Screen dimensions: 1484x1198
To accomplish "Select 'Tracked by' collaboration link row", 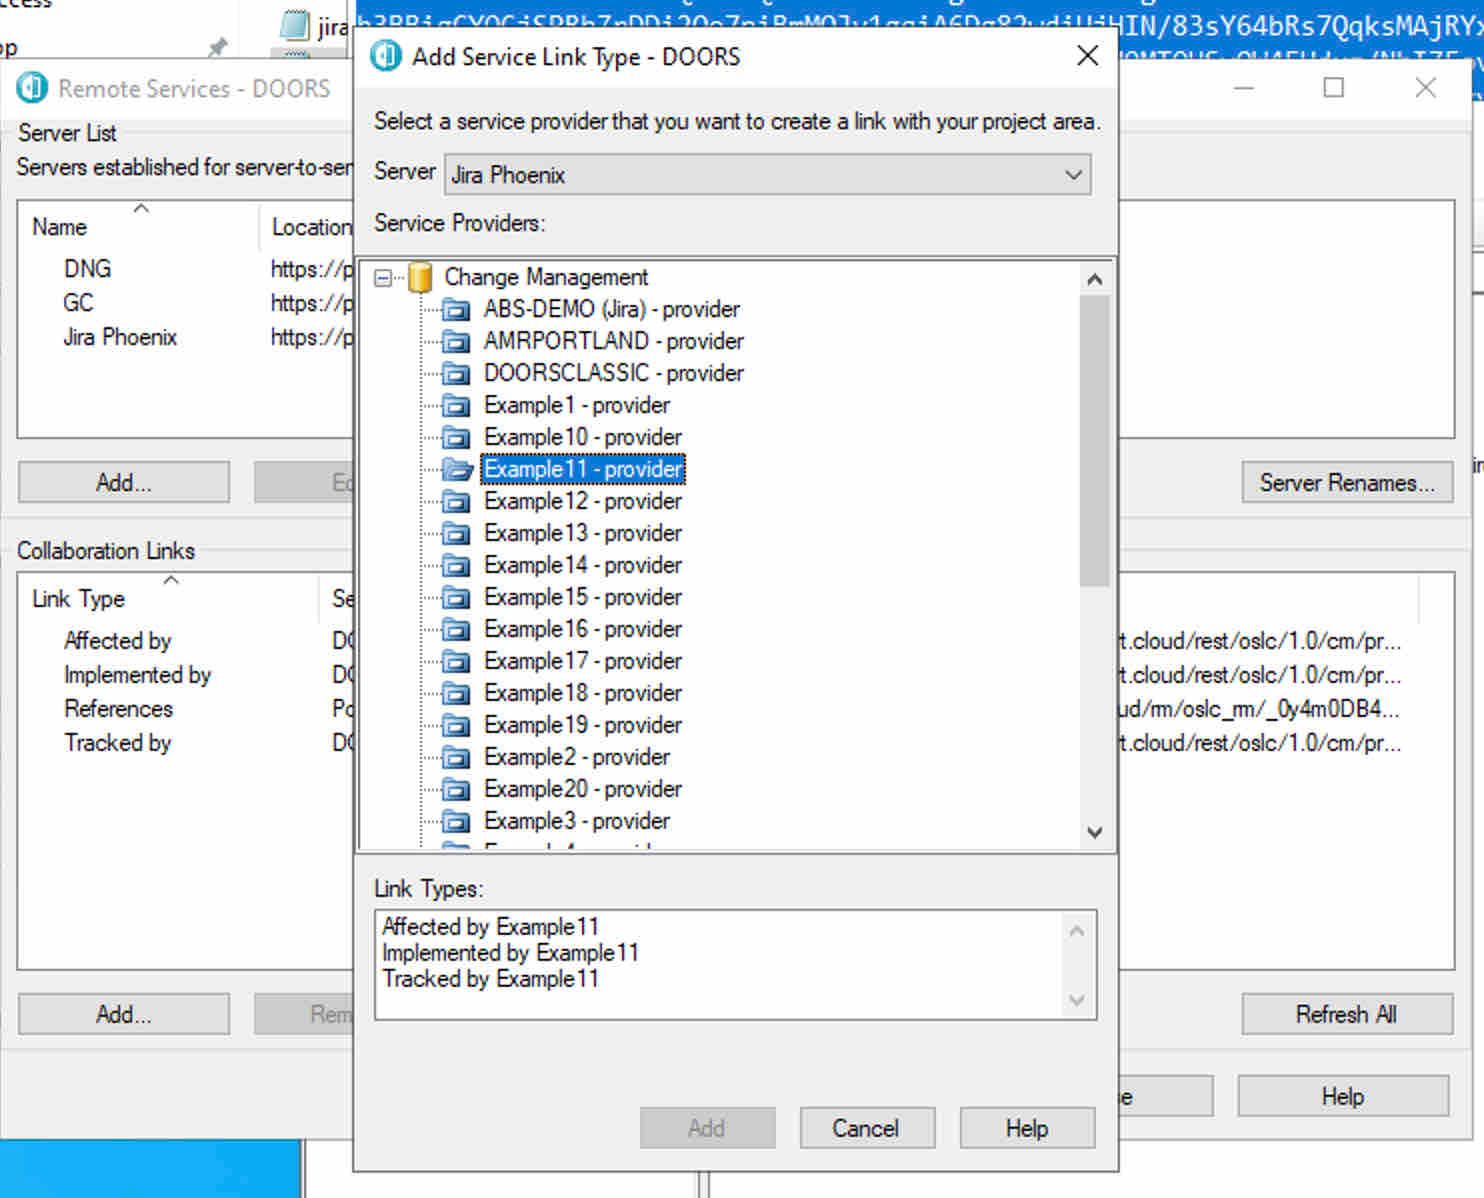I will pos(118,743).
